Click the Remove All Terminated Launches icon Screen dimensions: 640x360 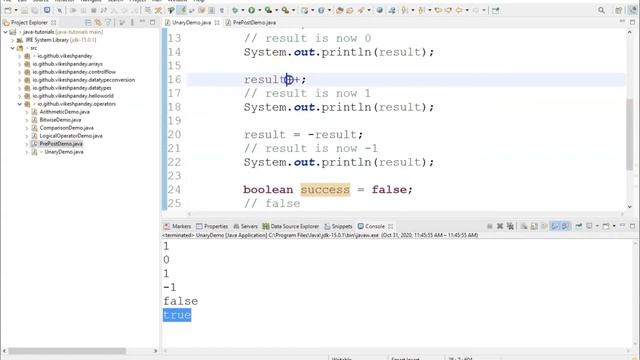coord(510,226)
